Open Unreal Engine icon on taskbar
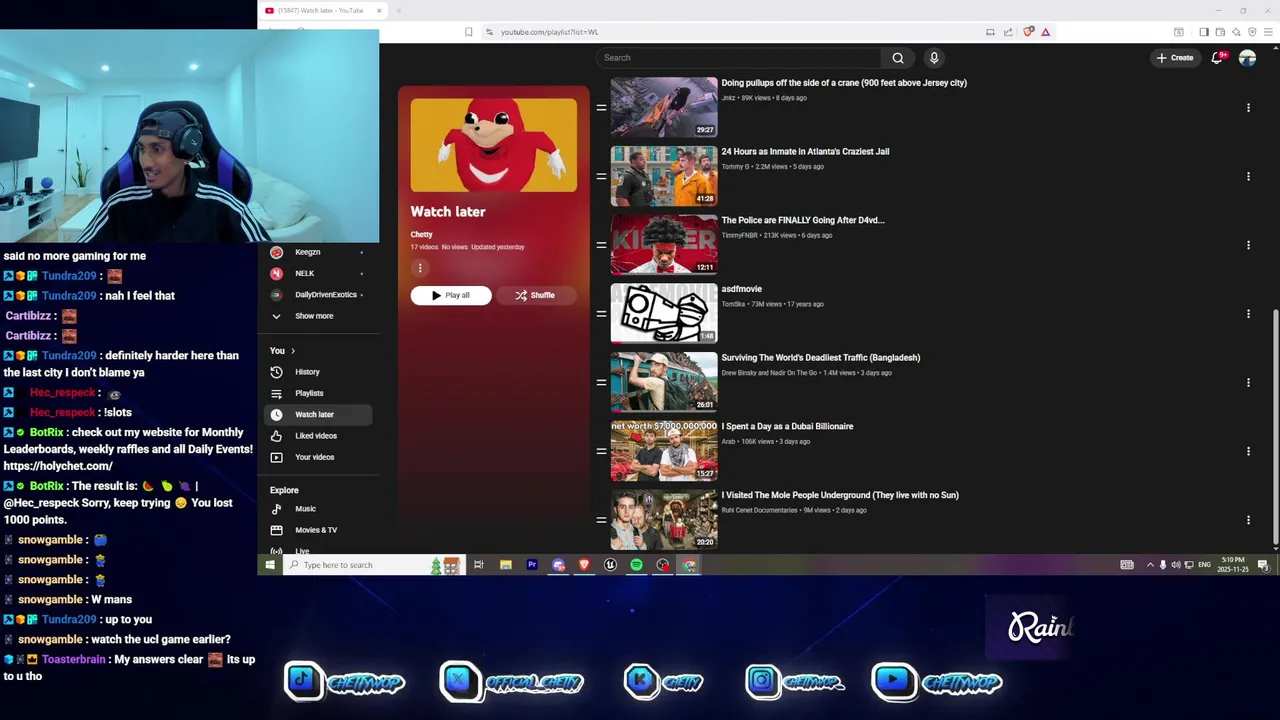1280x720 pixels. pos(610,565)
